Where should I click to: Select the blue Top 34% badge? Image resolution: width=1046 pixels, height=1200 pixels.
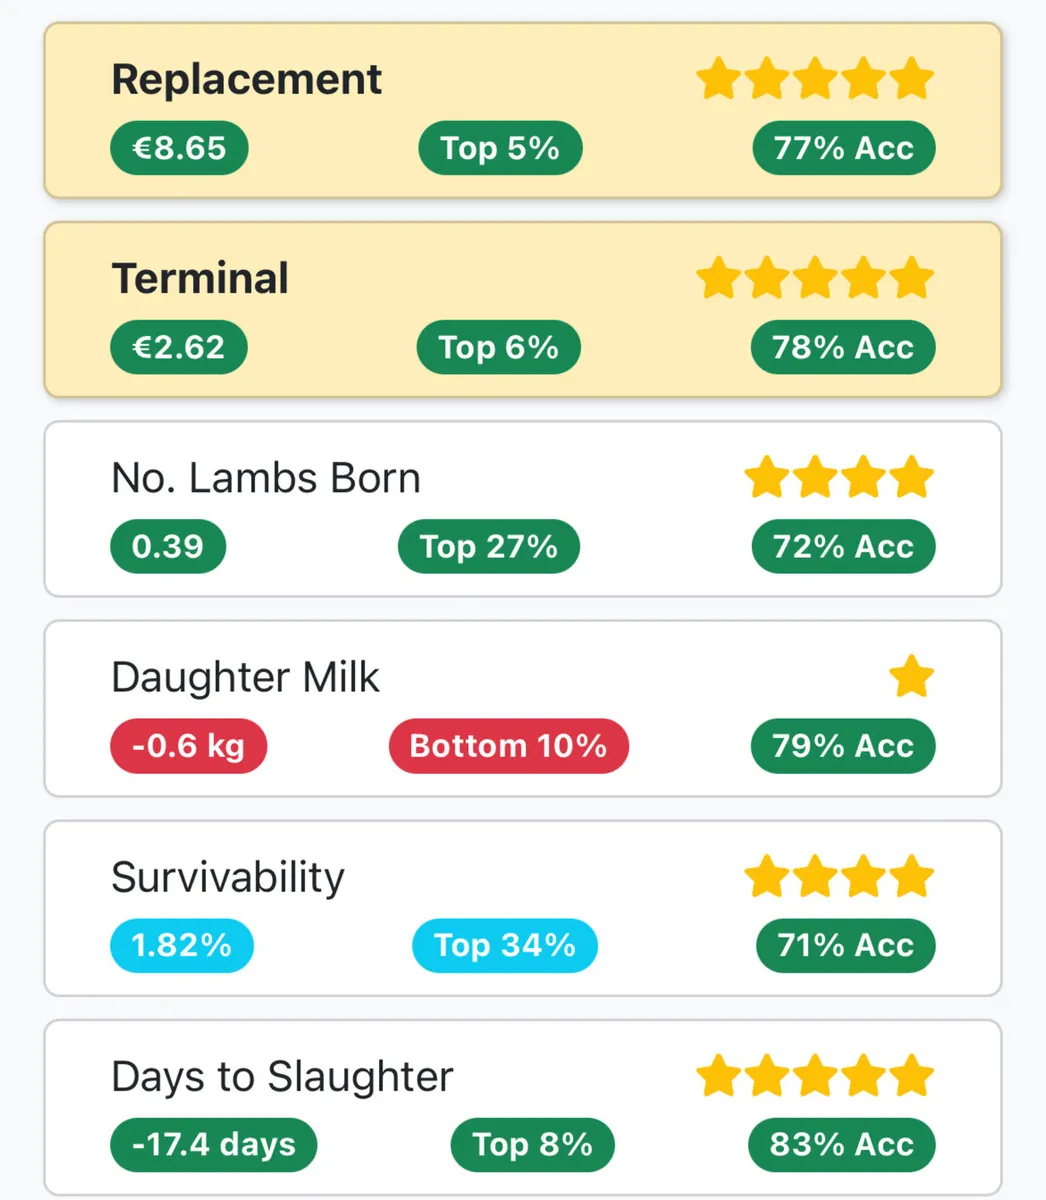tap(504, 945)
